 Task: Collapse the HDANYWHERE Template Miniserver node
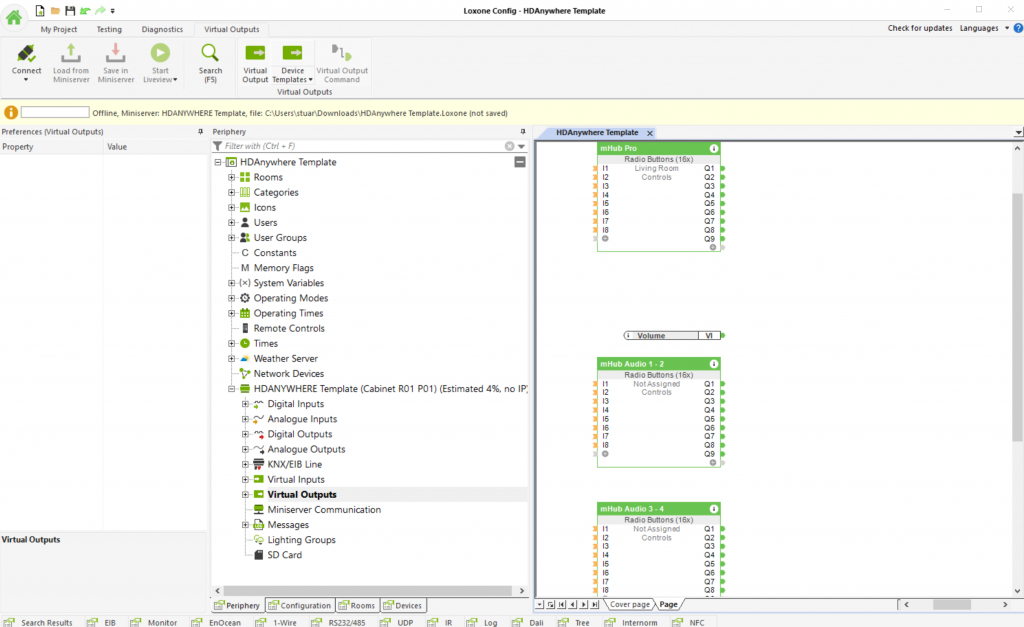pyautogui.click(x=231, y=389)
